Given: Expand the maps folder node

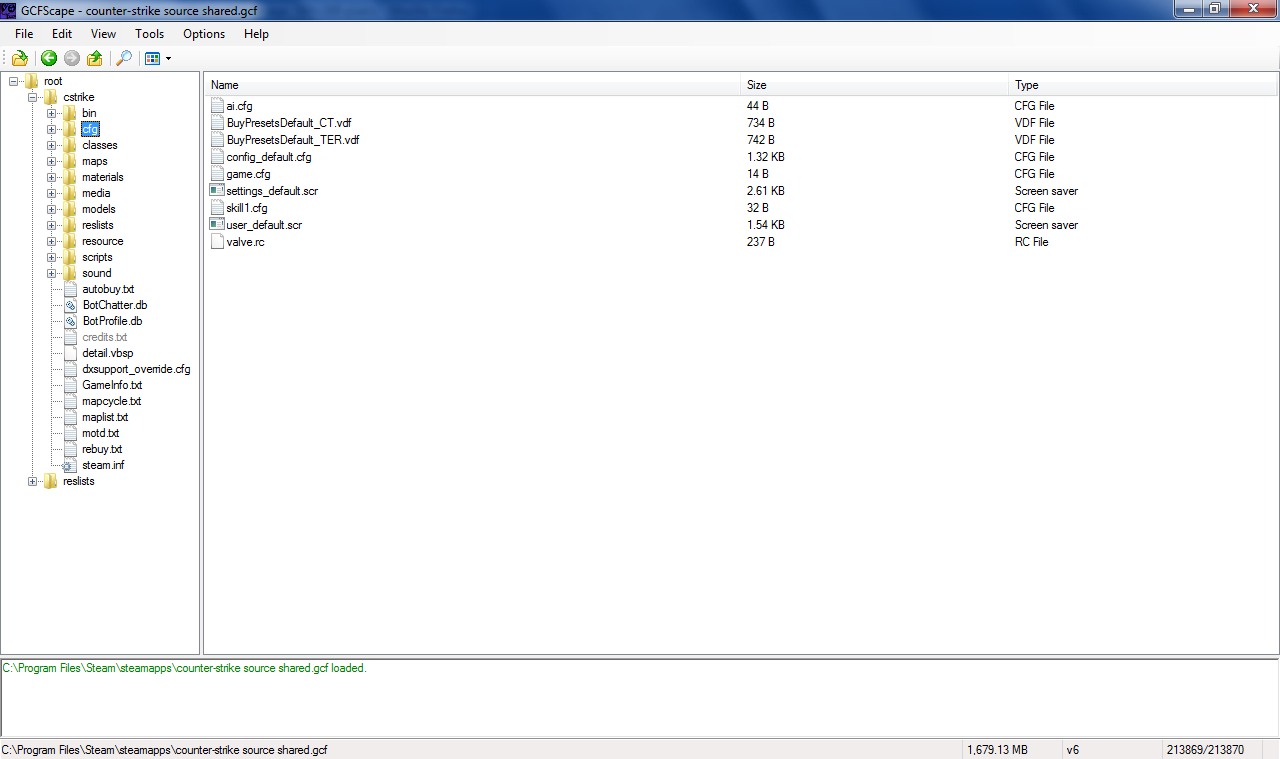Looking at the screenshot, I should click(51, 161).
